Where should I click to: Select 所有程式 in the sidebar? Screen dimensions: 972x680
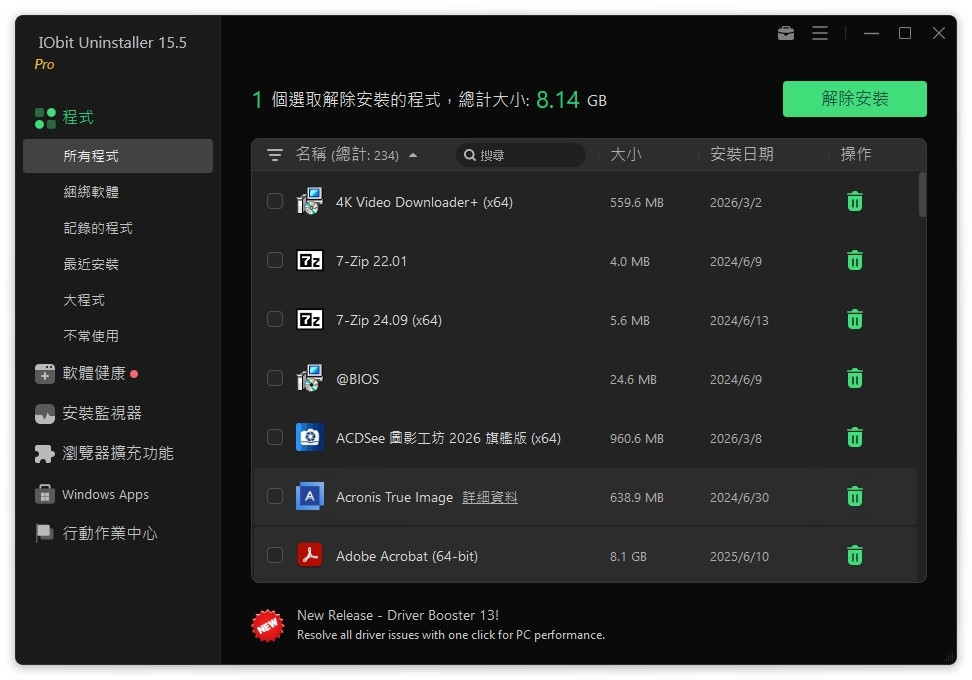click(118, 156)
